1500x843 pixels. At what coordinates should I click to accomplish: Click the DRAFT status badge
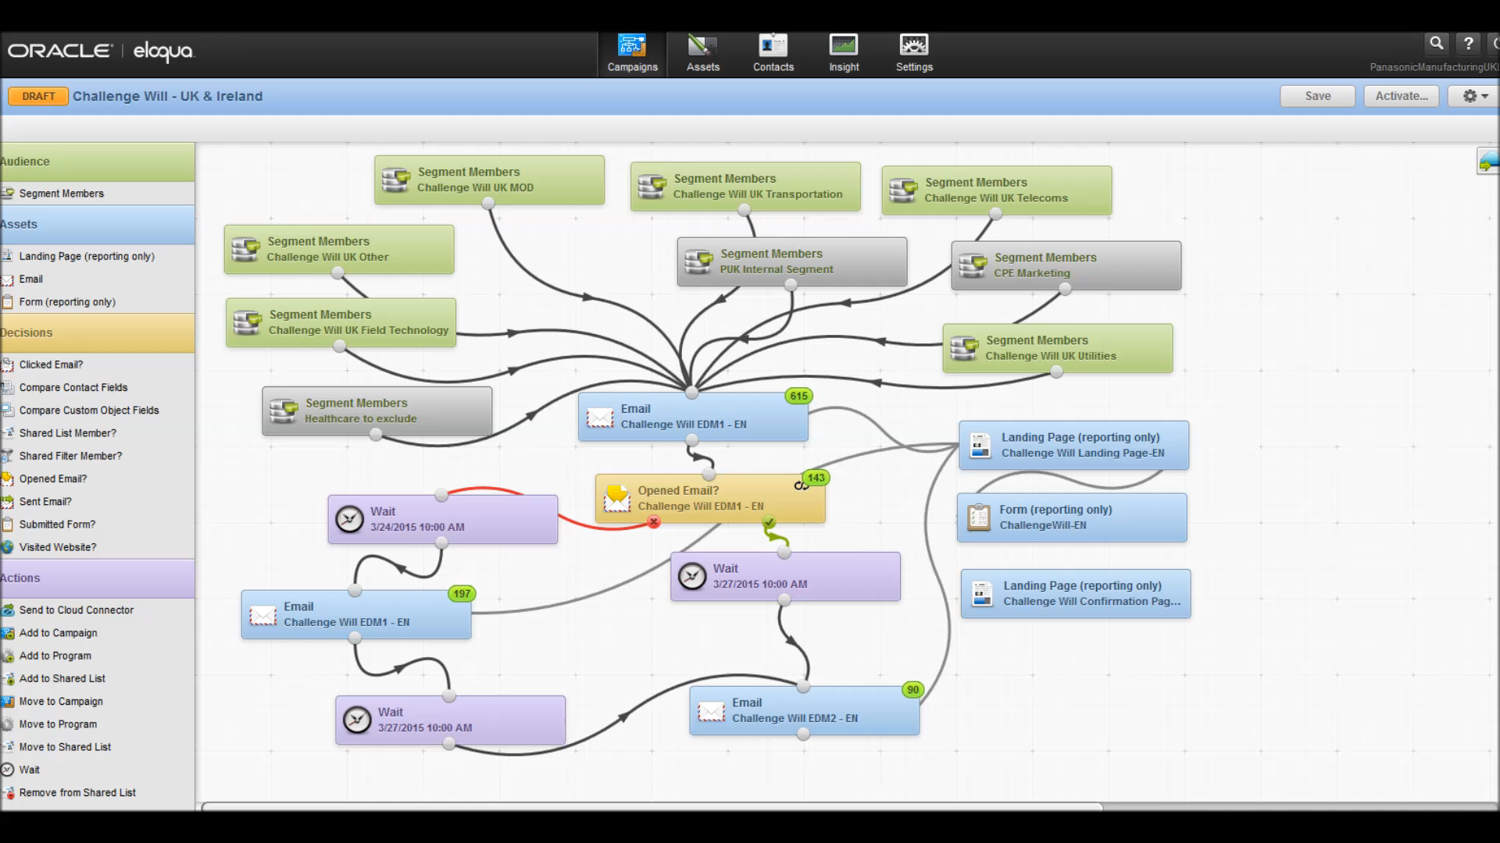[38, 96]
